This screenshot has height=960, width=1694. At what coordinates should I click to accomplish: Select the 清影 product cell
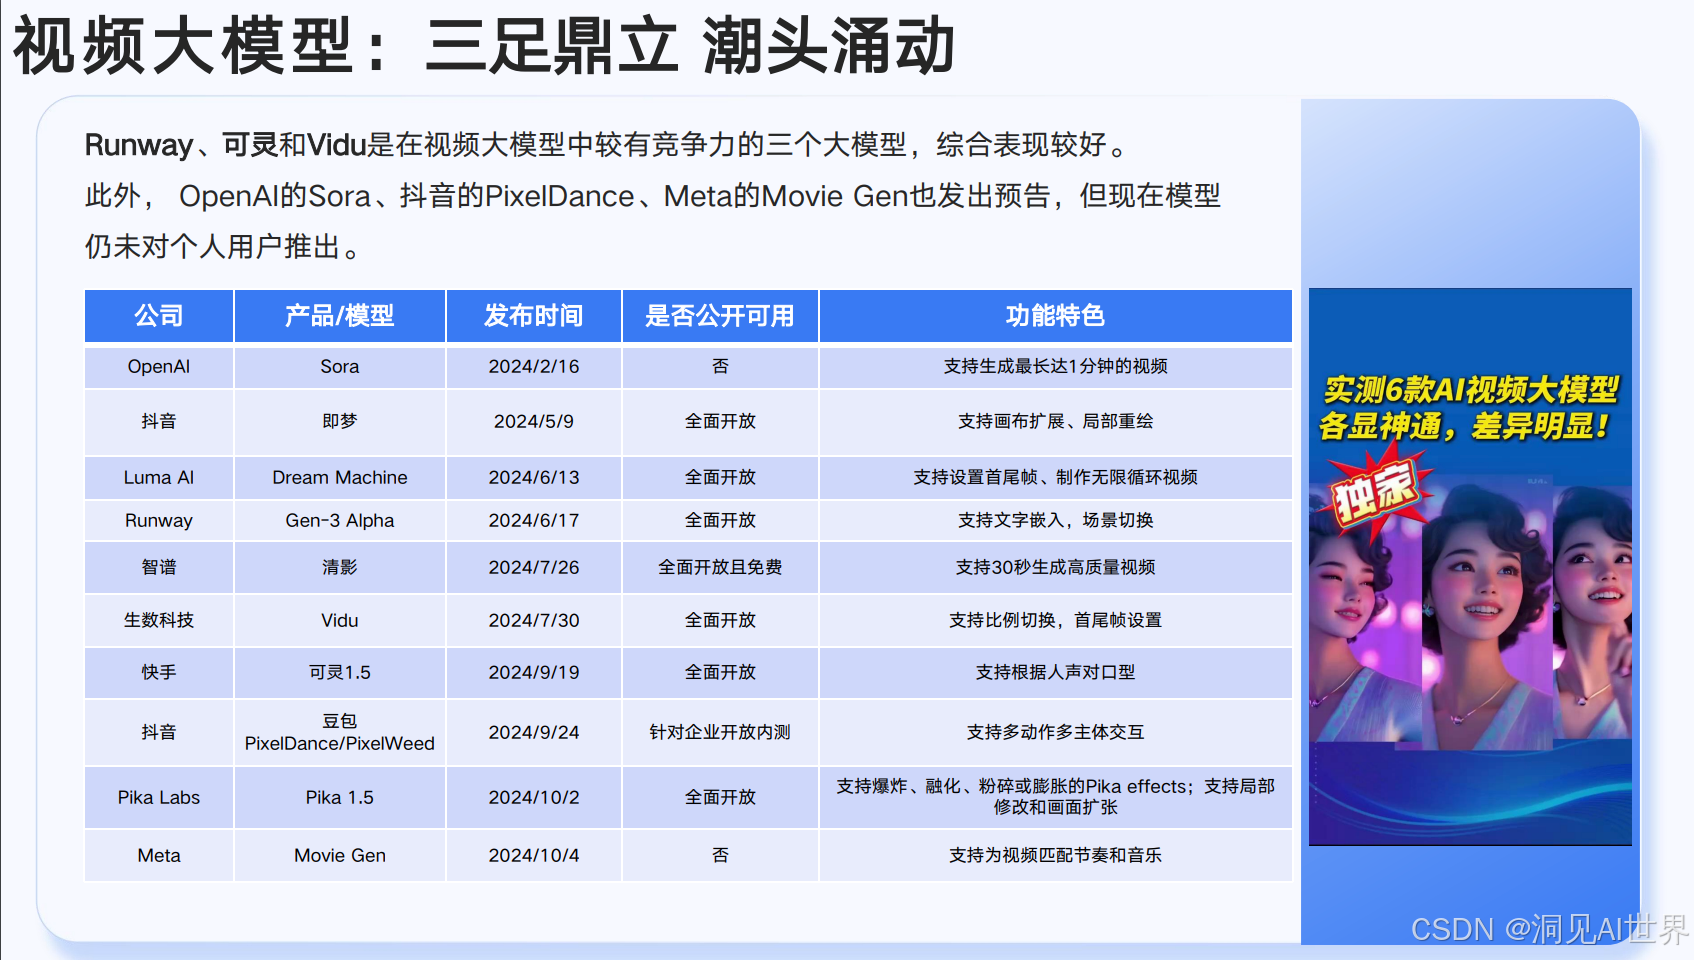click(340, 568)
